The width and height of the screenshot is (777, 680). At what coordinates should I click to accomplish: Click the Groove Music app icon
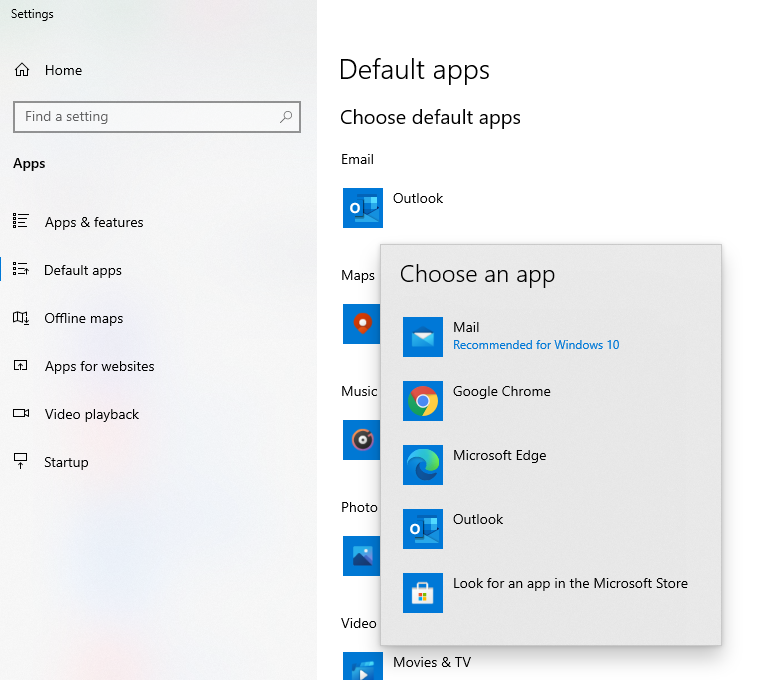pyautogui.click(x=362, y=440)
